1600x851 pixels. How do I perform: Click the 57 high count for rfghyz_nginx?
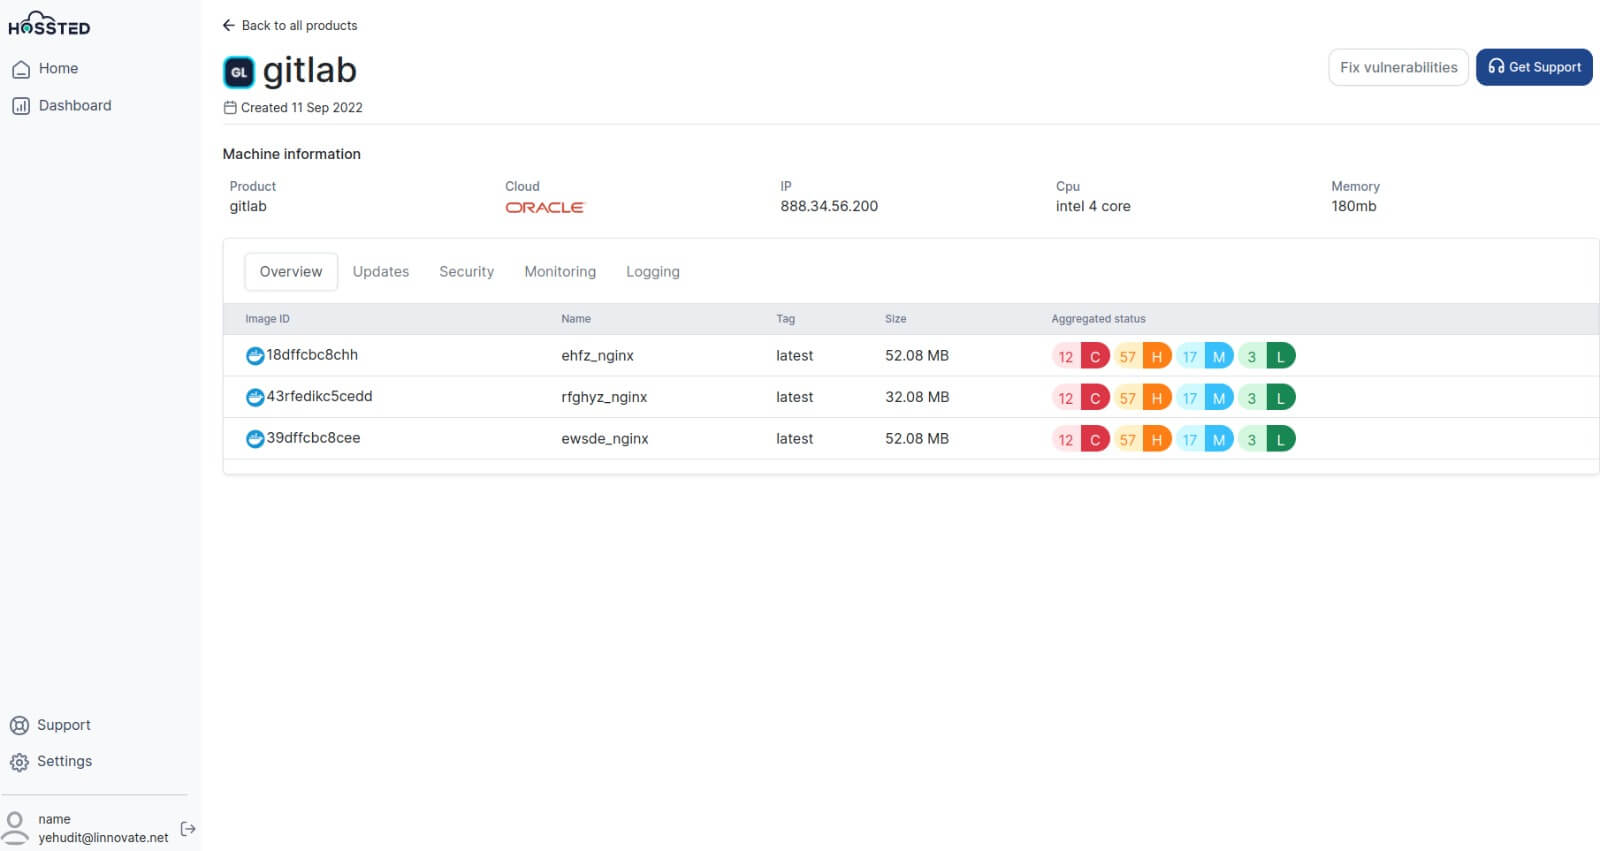1128,398
